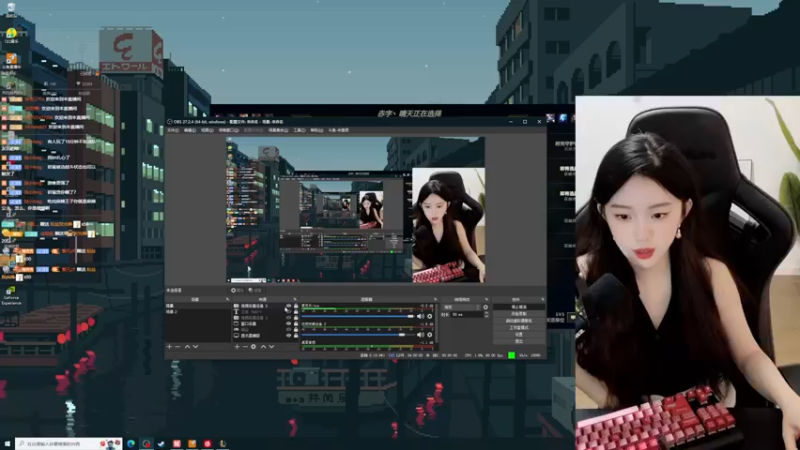
Task: Select the window capture source row
Action: (x=266, y=323)
